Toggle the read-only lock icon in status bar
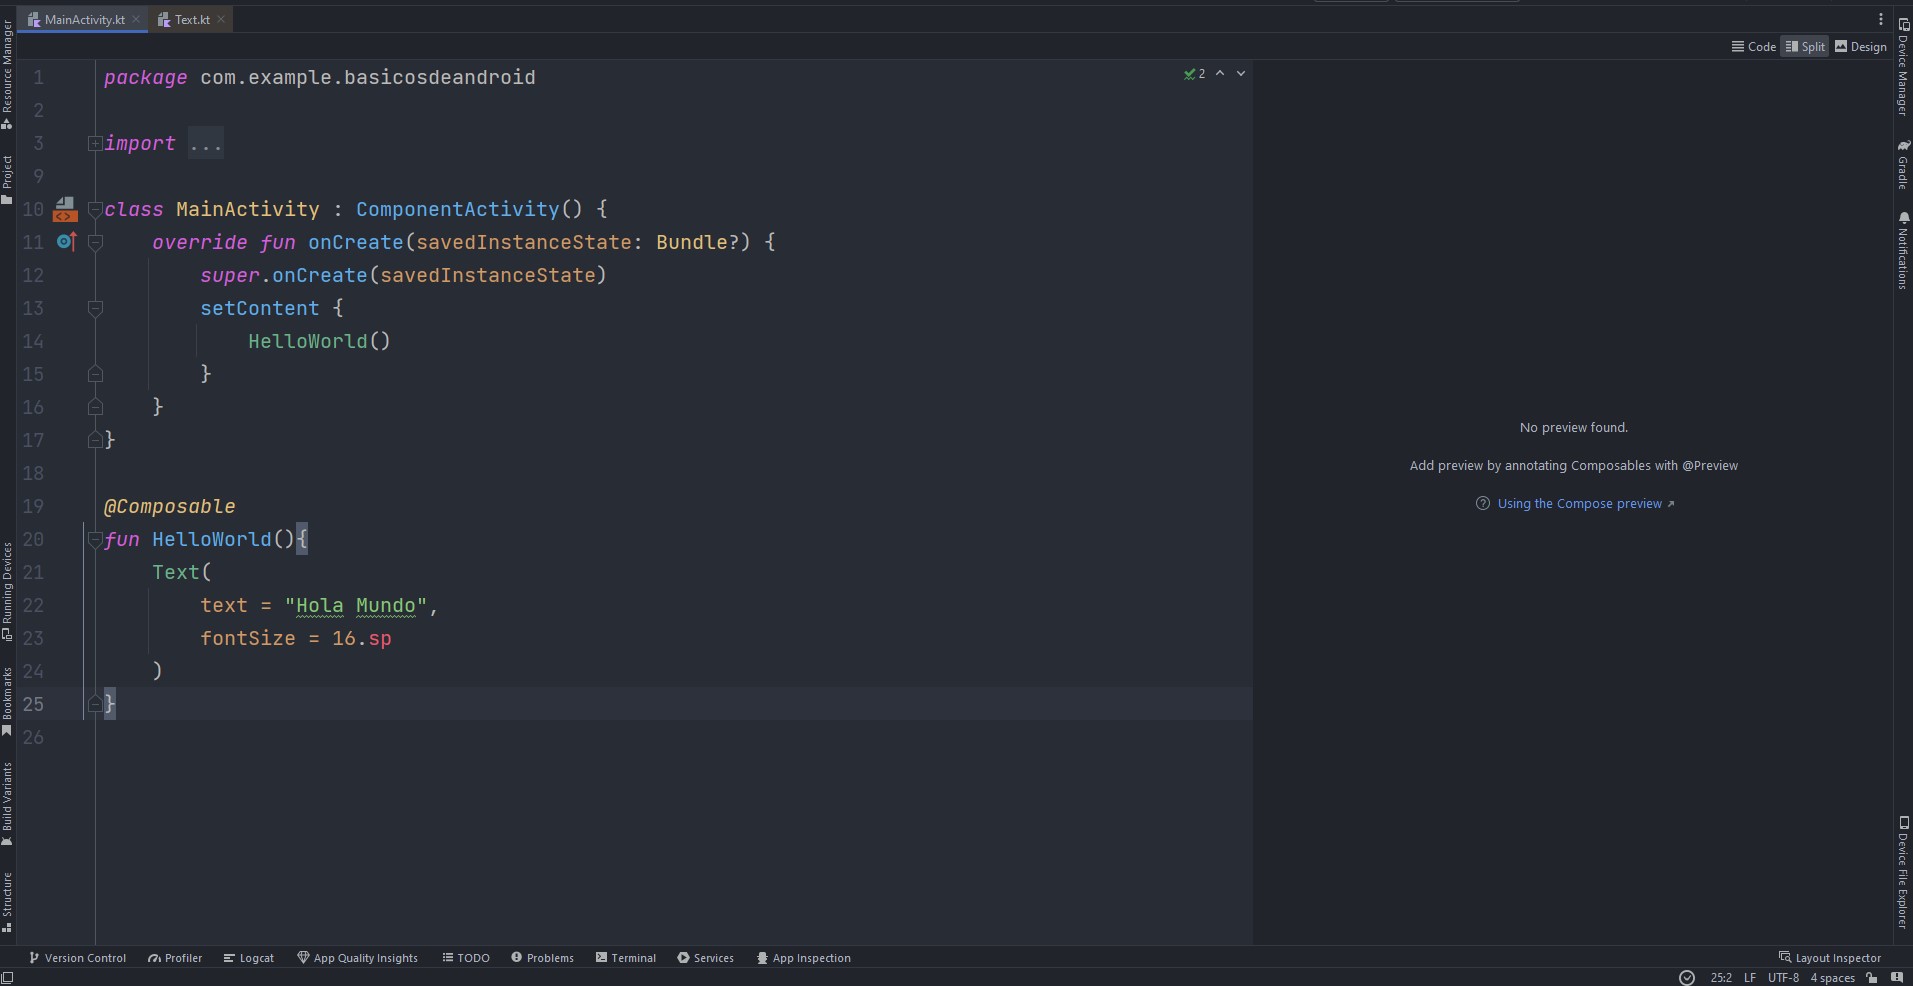This screenshot has width=1913, height=986. pos(1871,977)
